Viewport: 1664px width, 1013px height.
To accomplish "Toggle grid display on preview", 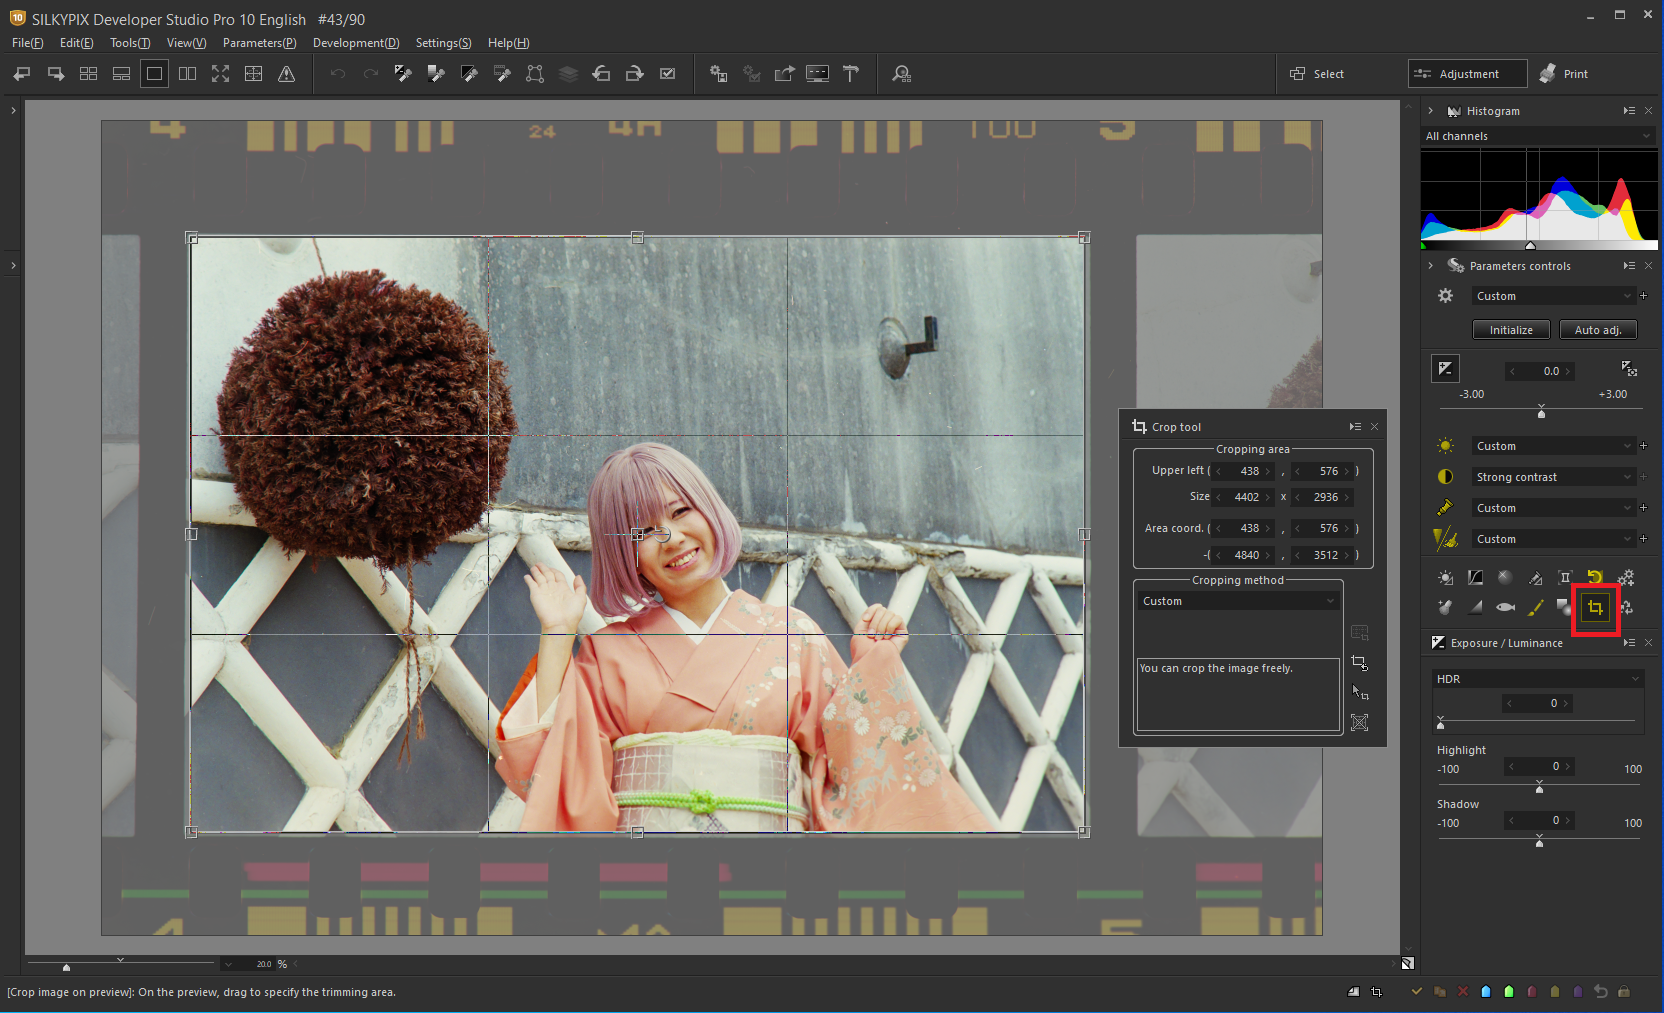I will 253,74.
